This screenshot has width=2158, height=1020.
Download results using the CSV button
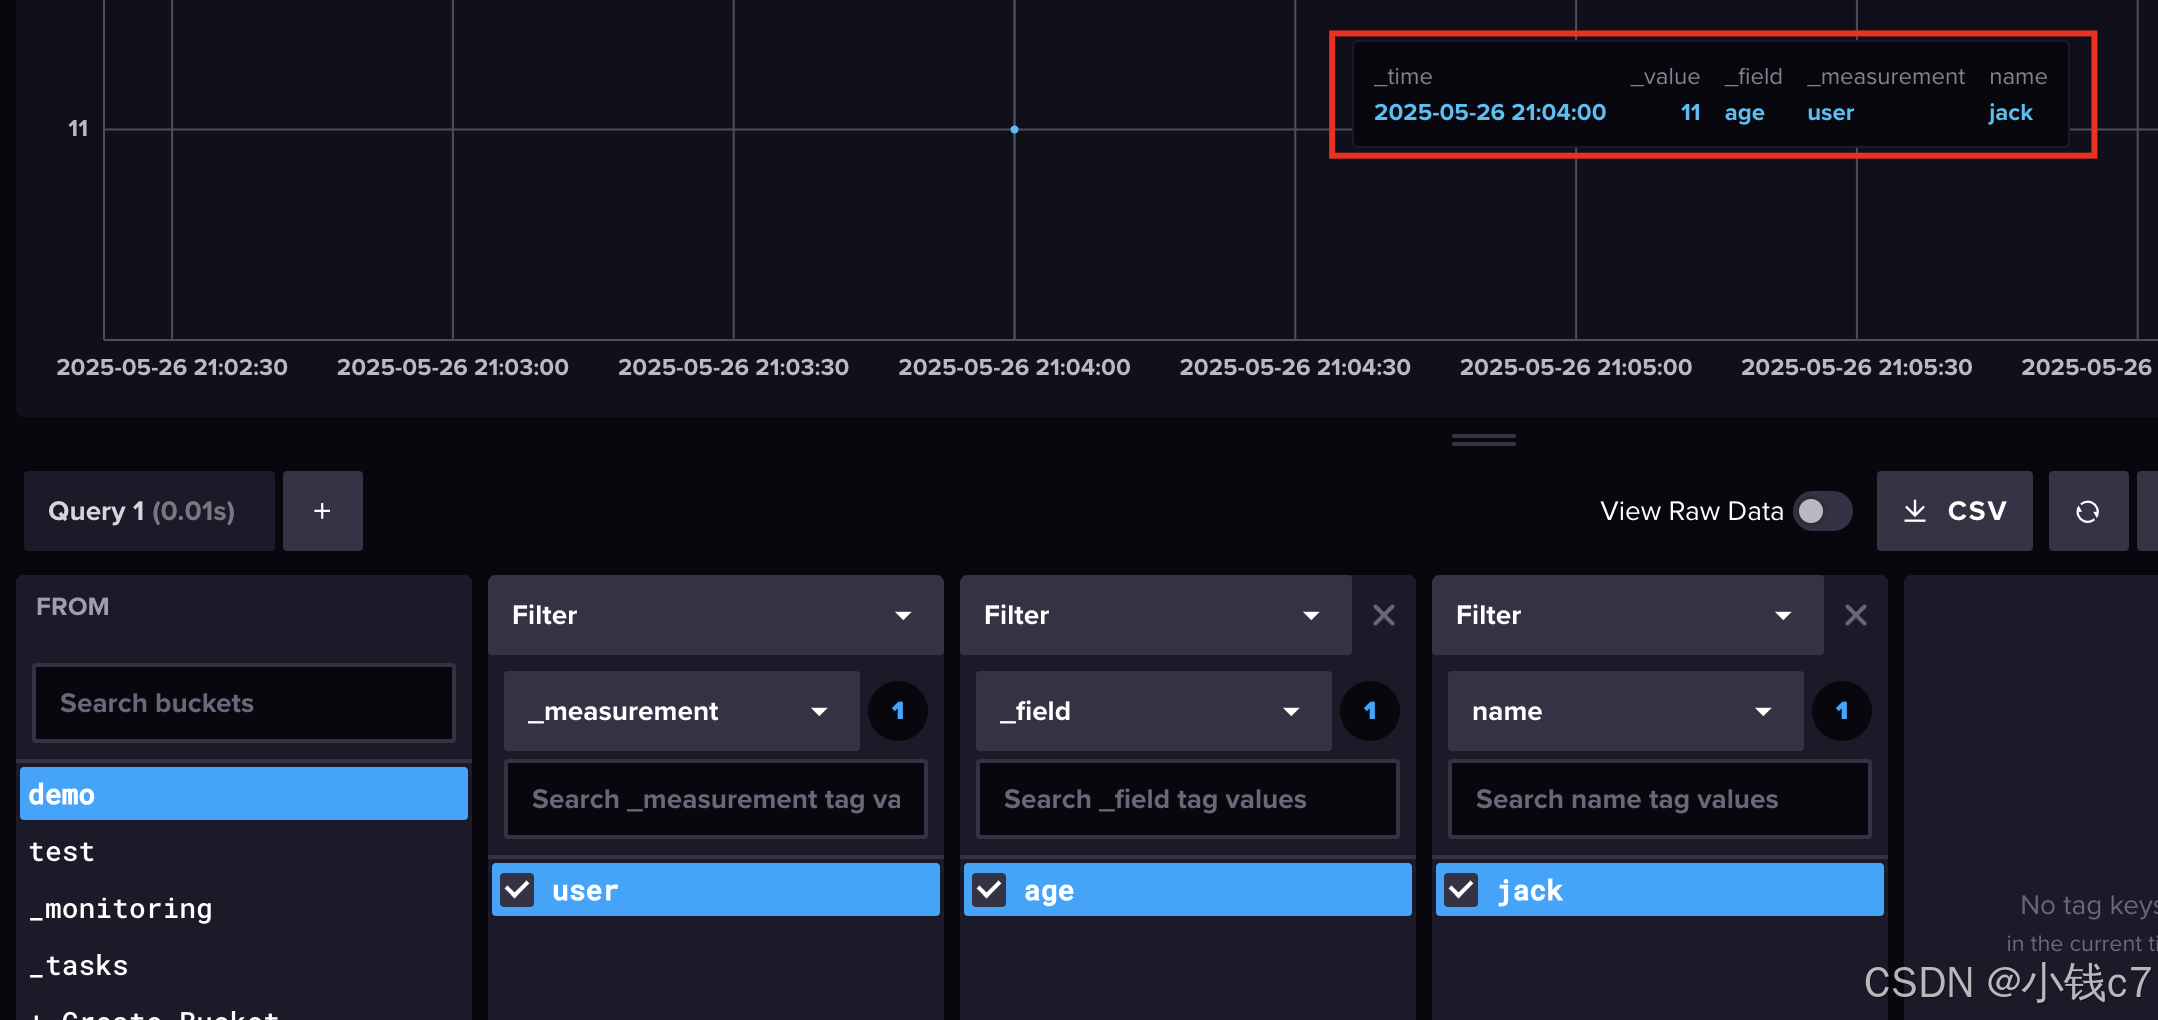click(x=1954, y=511)
